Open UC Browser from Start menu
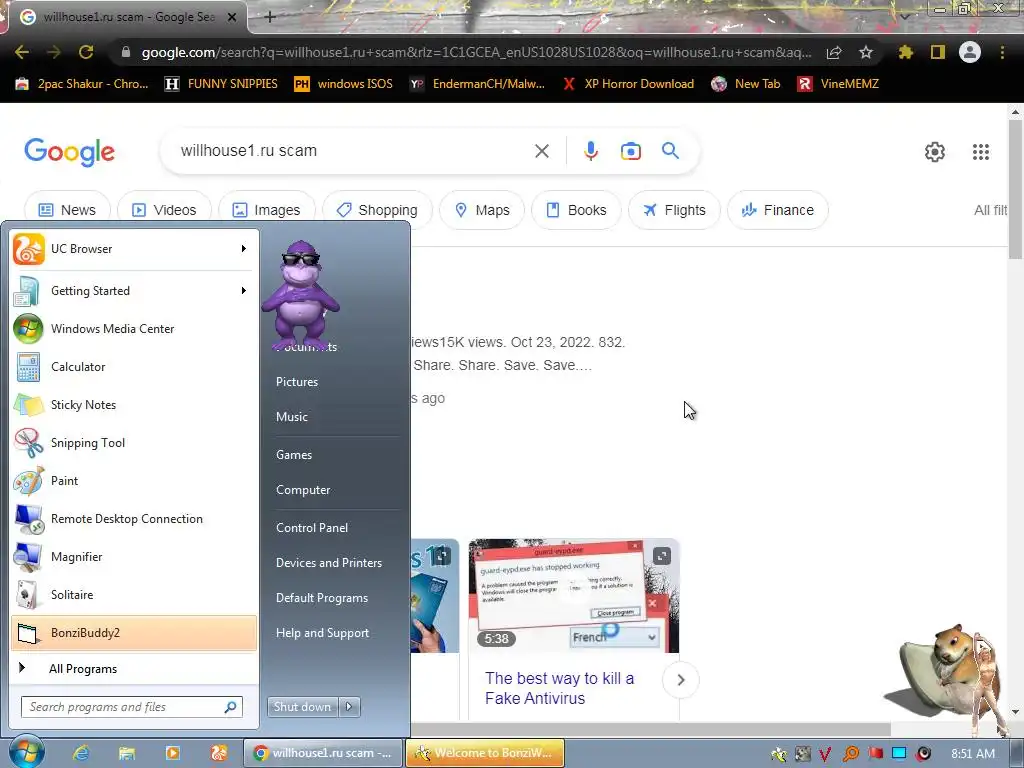This screenshot has height=768, width=1024. point(134,249)
